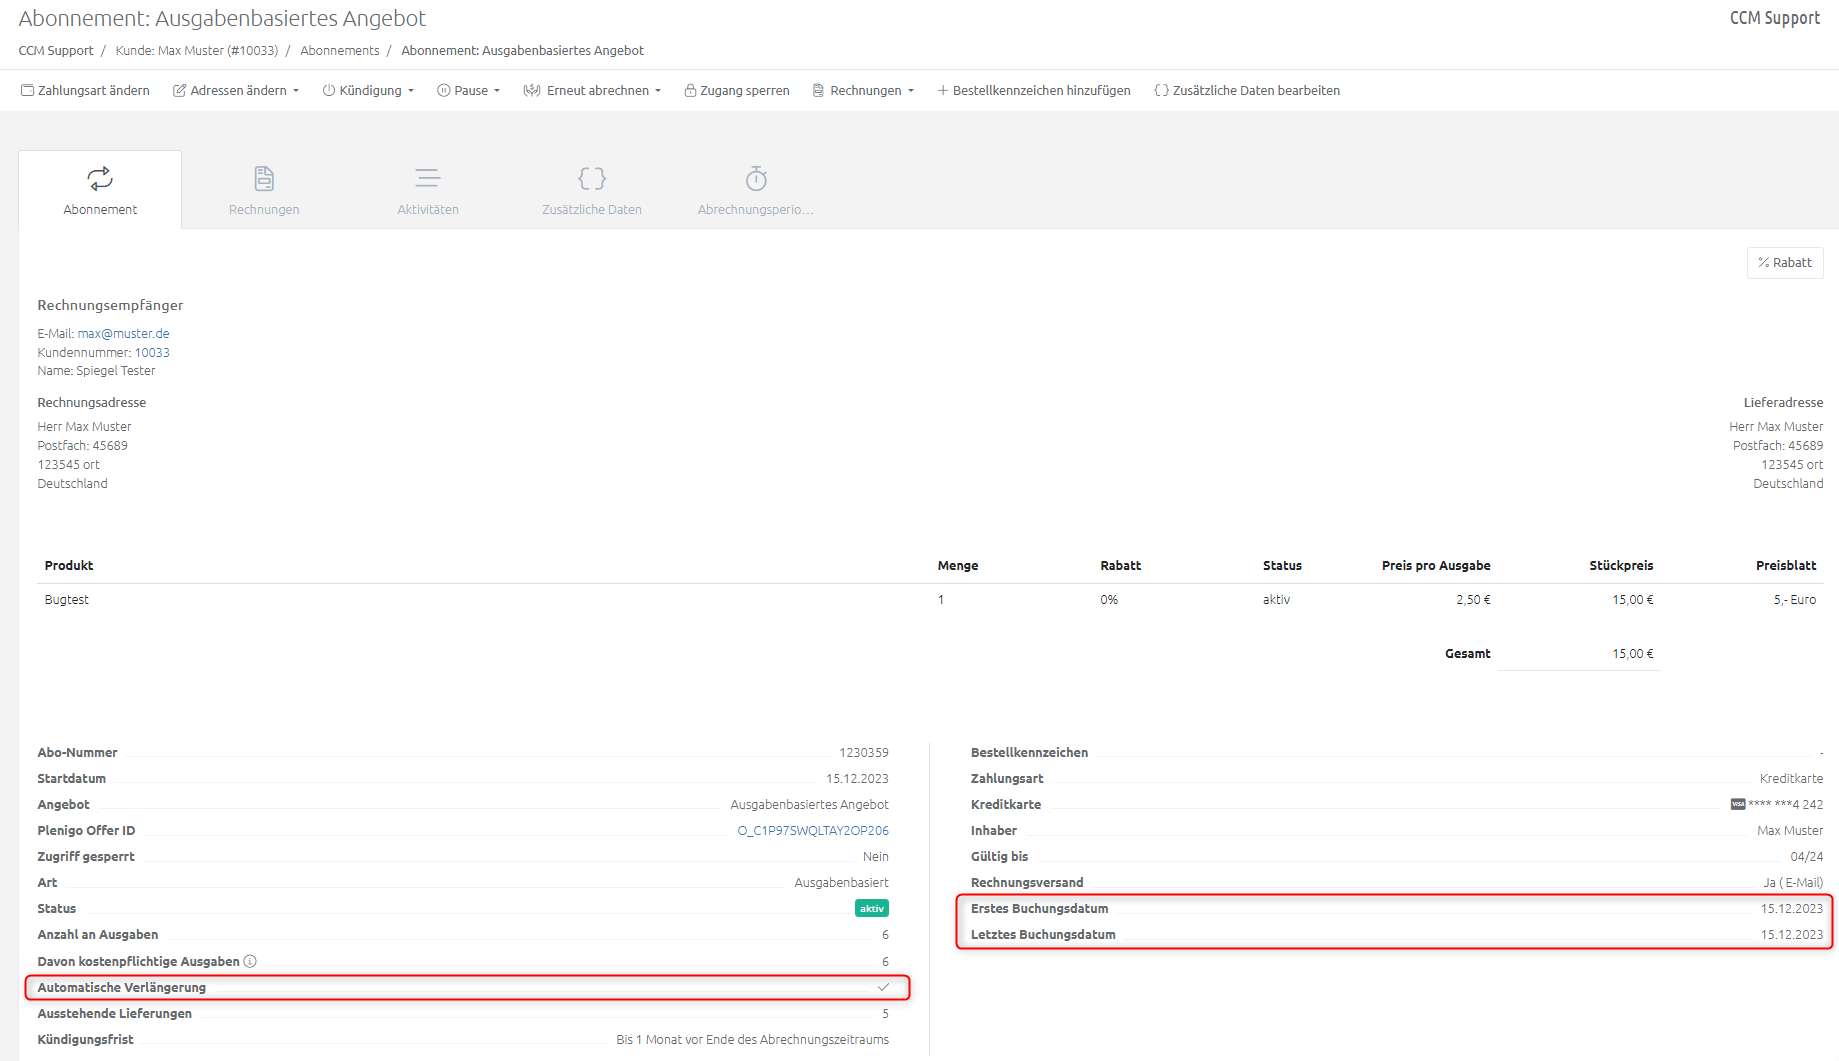Screen dimensions: 1839x1061
Task: Switch to the Rechnungen tab label
Action: 264,209
